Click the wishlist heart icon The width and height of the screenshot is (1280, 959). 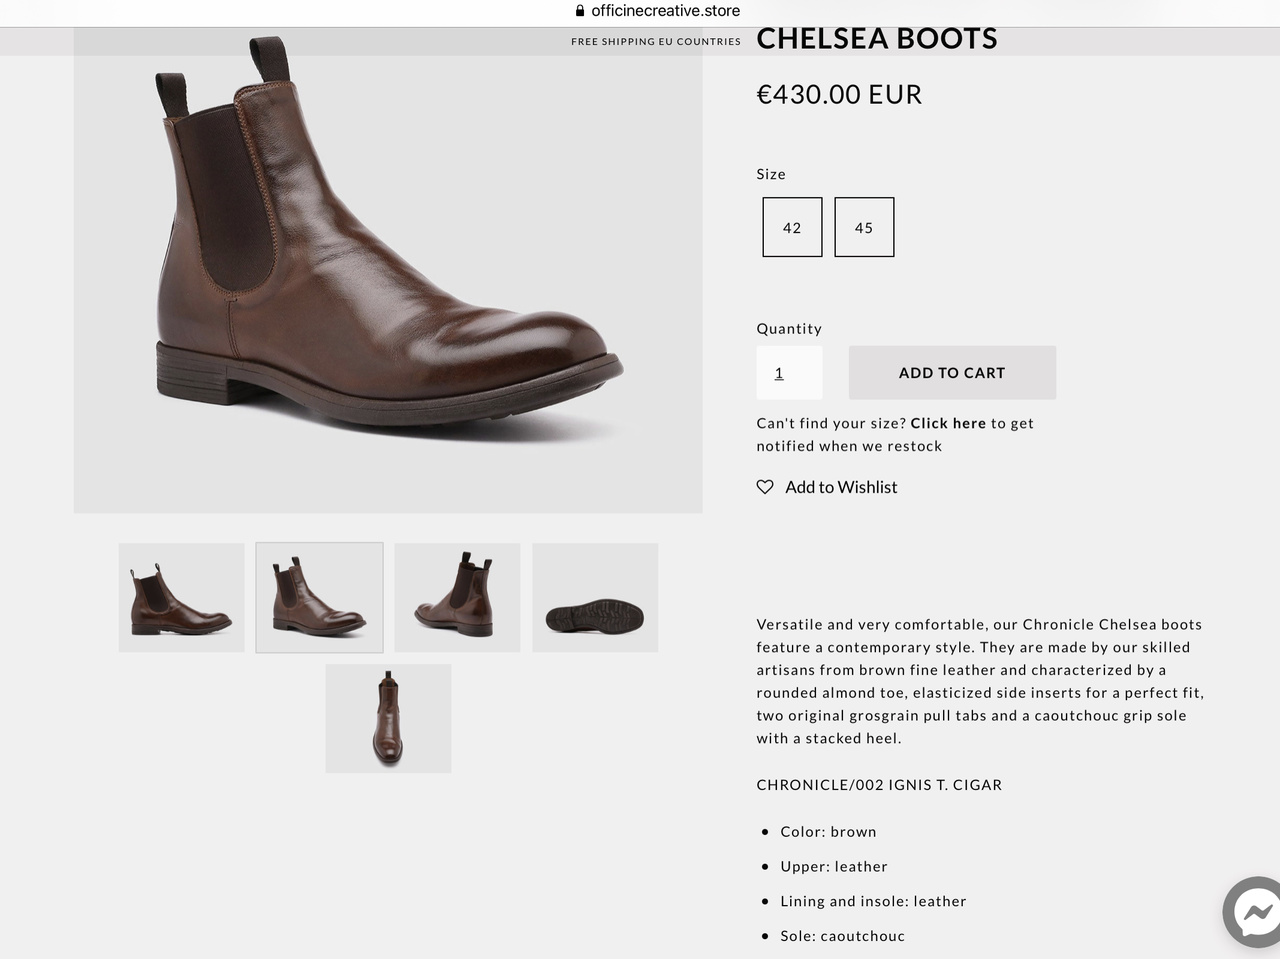(765, 487)
